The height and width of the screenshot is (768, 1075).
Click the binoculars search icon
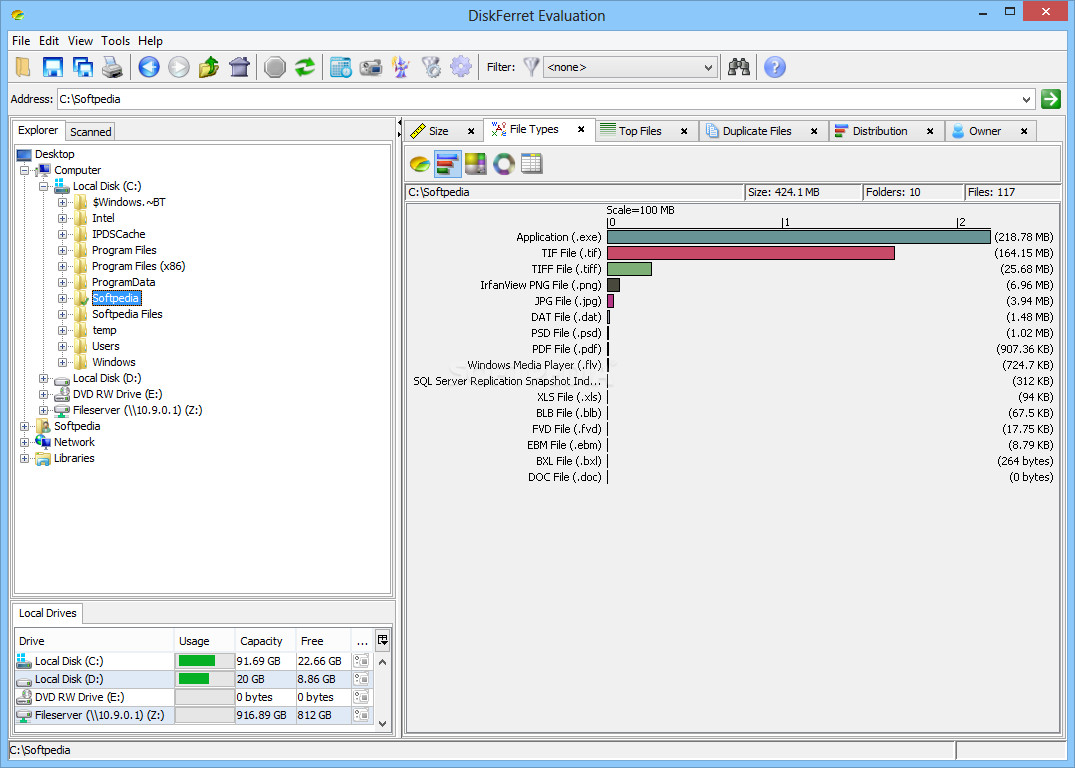[738, 67]
